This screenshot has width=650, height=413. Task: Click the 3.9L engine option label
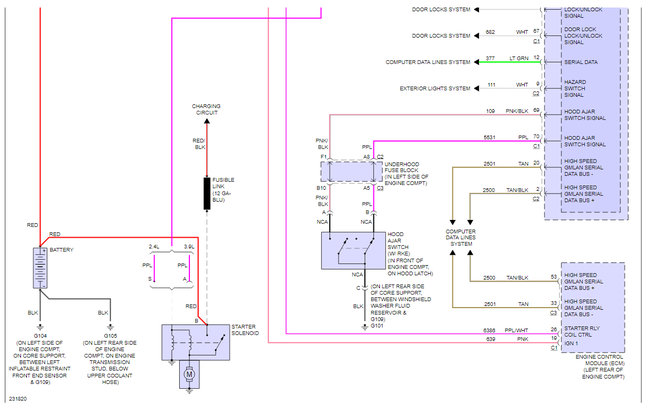point(189,247)
